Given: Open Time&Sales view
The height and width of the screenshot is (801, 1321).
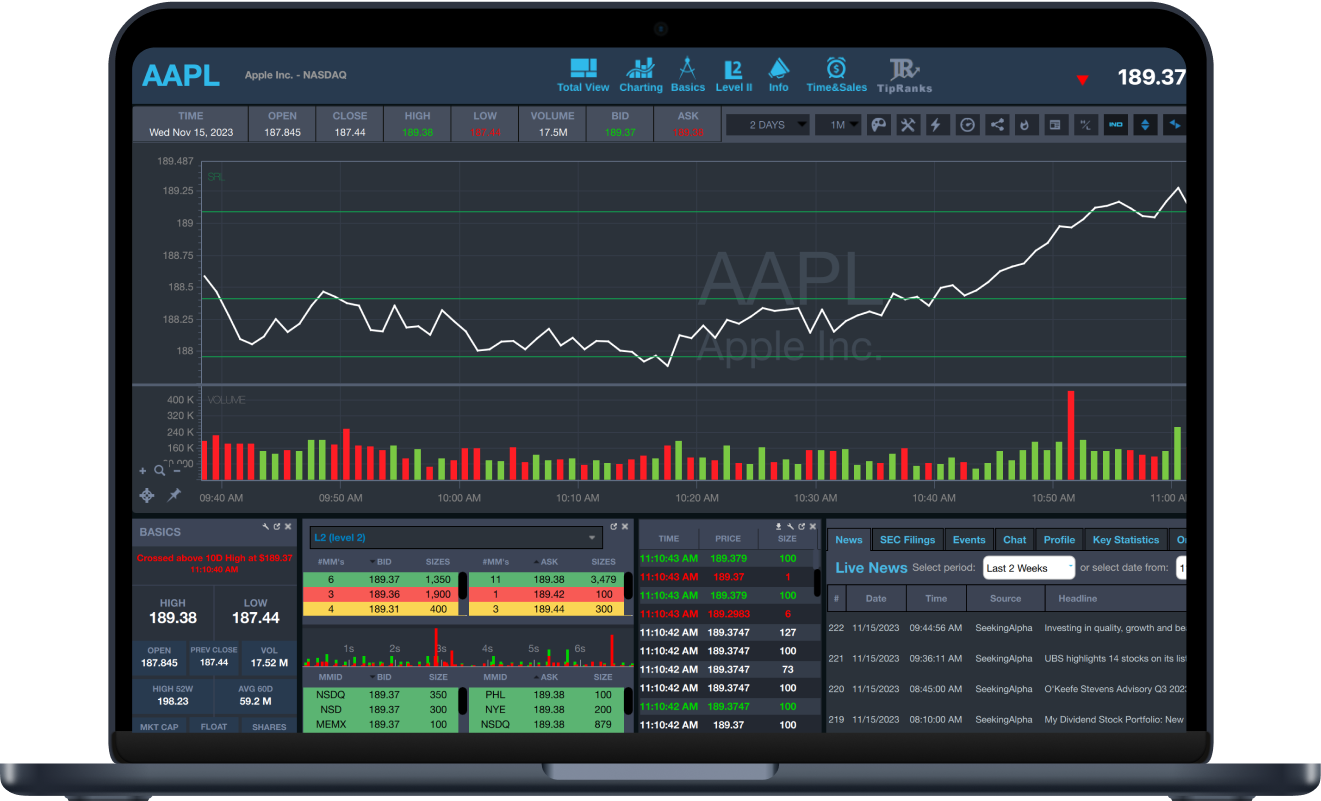Looking at the screenshot, I should (836, 75).
